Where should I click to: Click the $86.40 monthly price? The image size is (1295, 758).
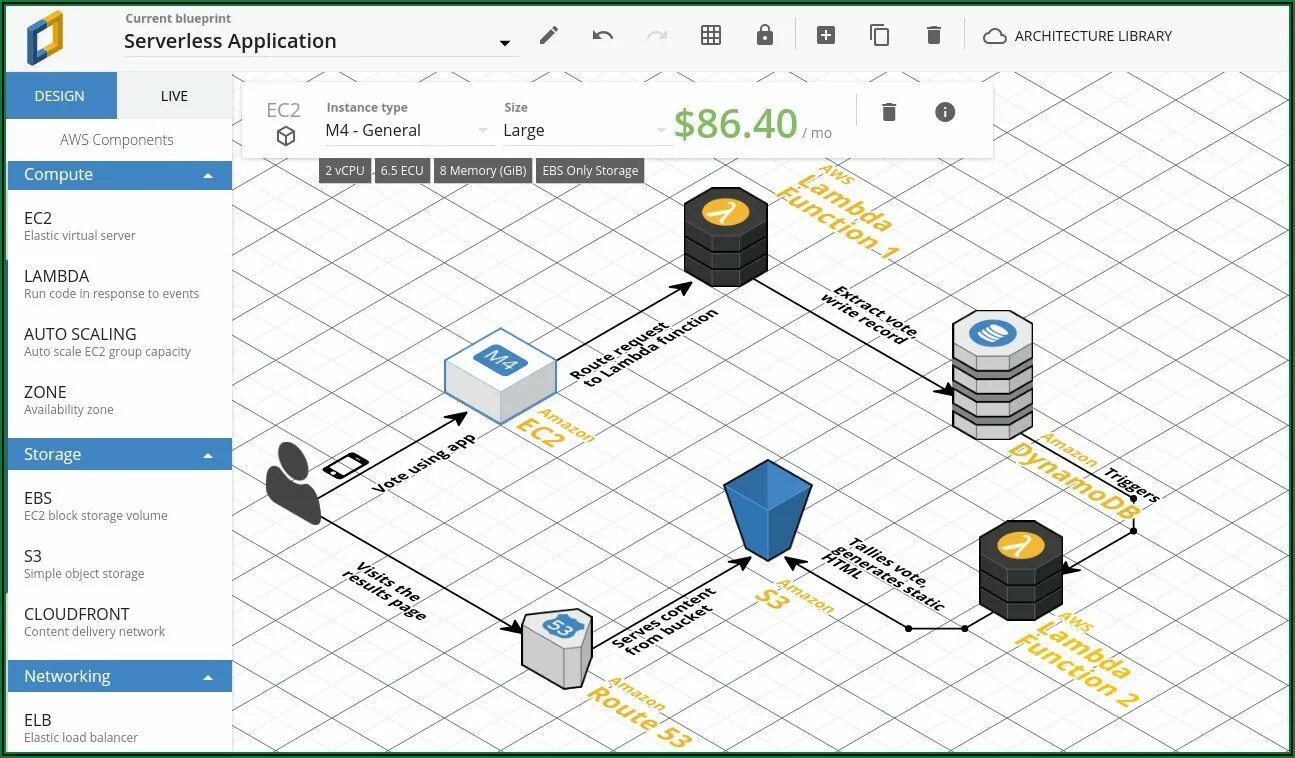(x=735, y=124)
